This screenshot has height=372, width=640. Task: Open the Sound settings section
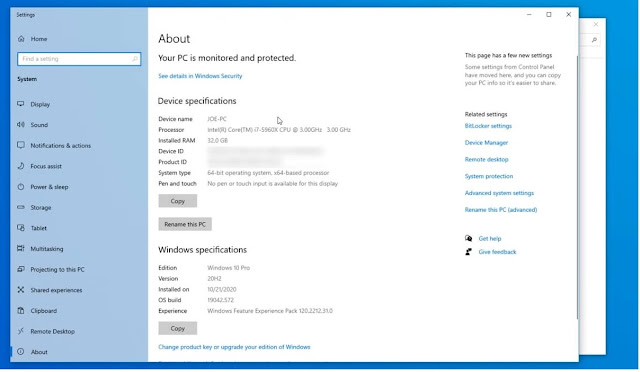click(x=39, y=125)
